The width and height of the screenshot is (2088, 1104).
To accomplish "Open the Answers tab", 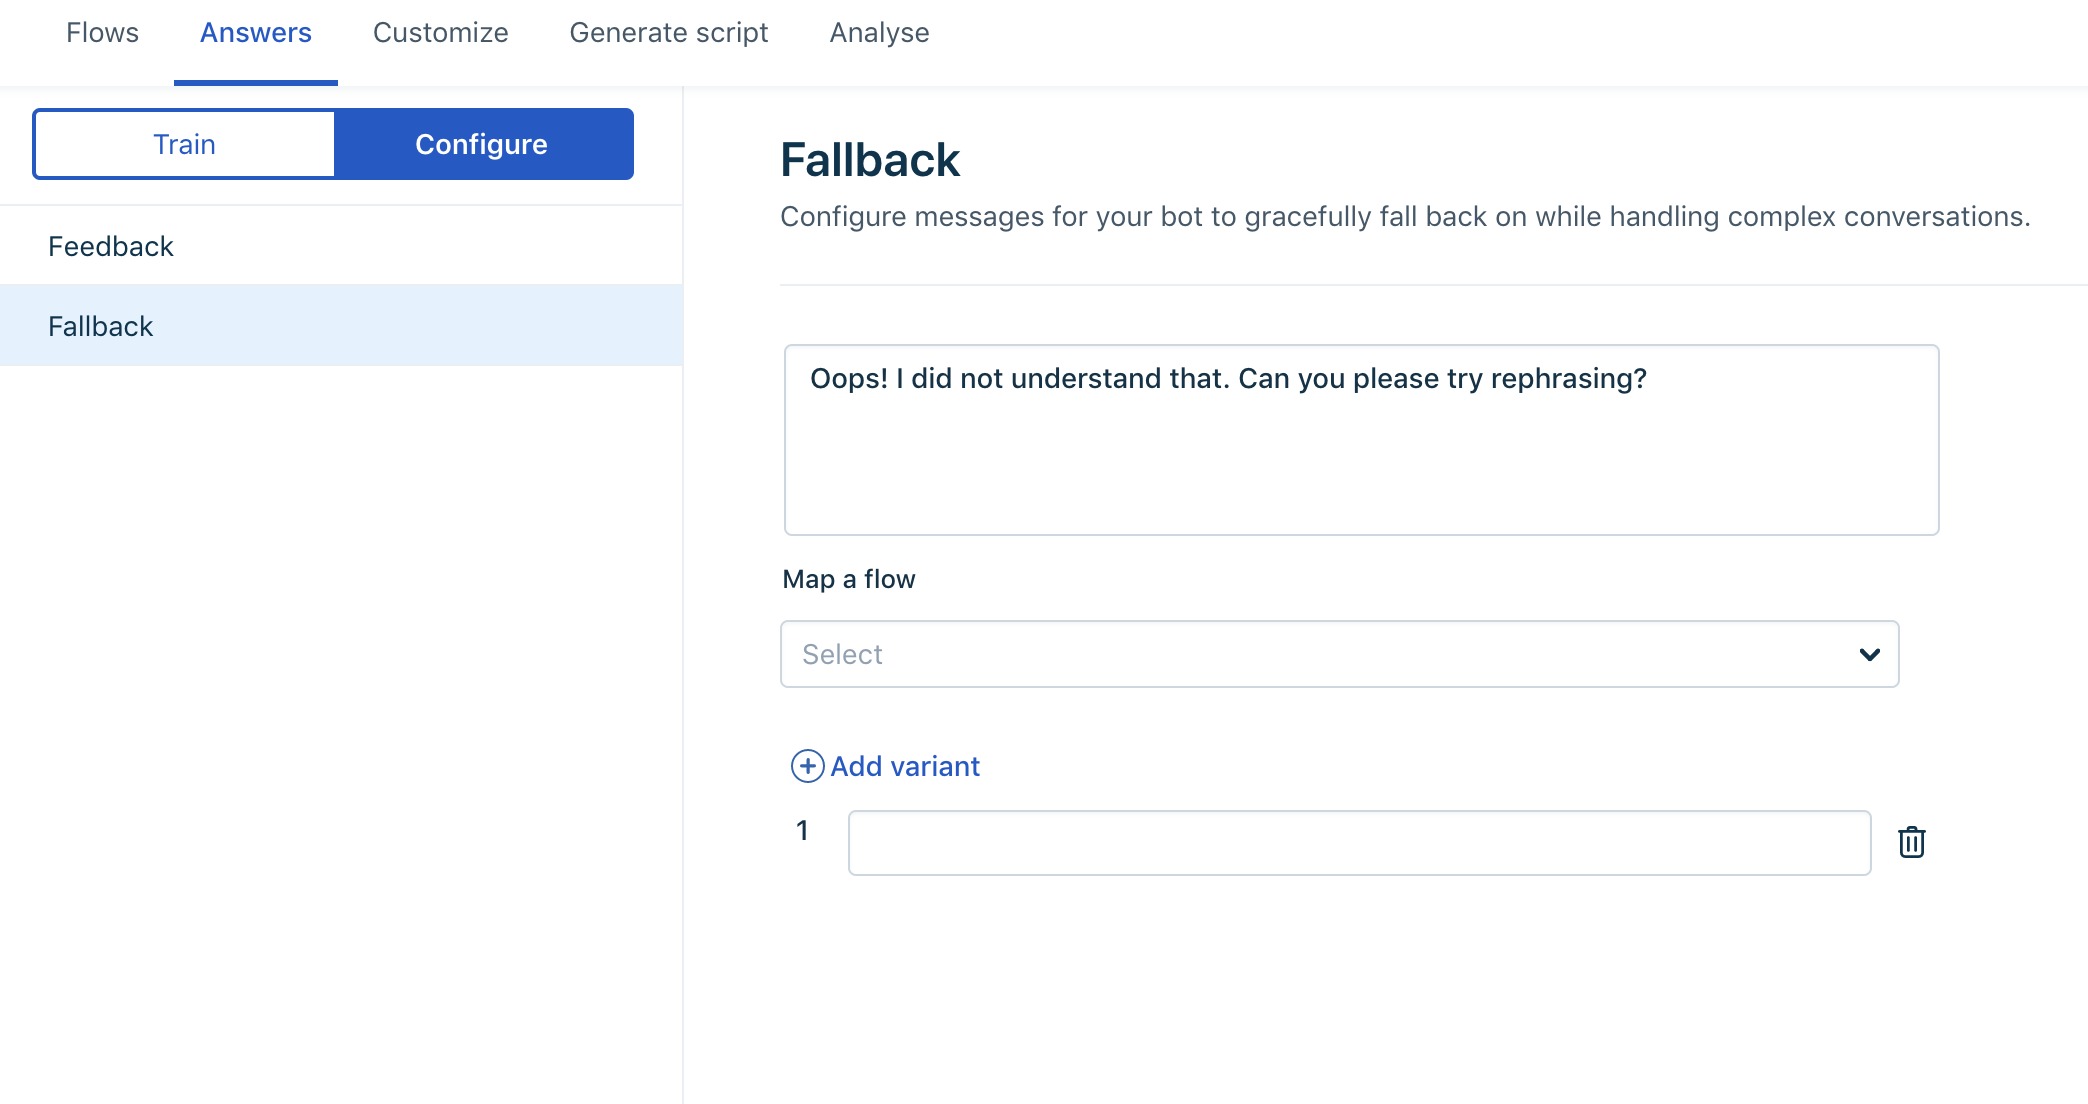I will [256, 33].
